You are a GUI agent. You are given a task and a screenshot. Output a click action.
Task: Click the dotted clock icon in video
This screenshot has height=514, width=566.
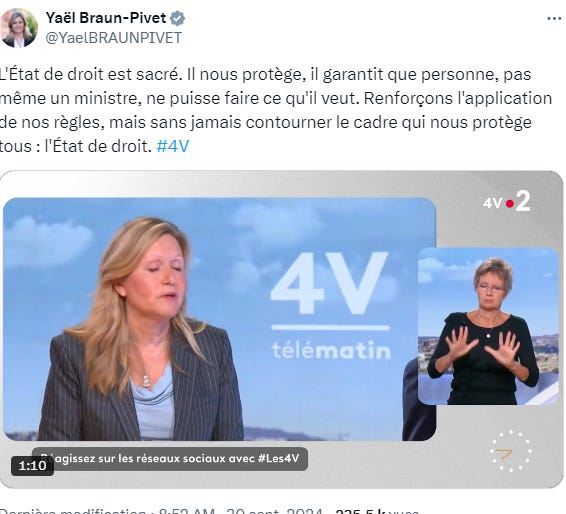511,451
